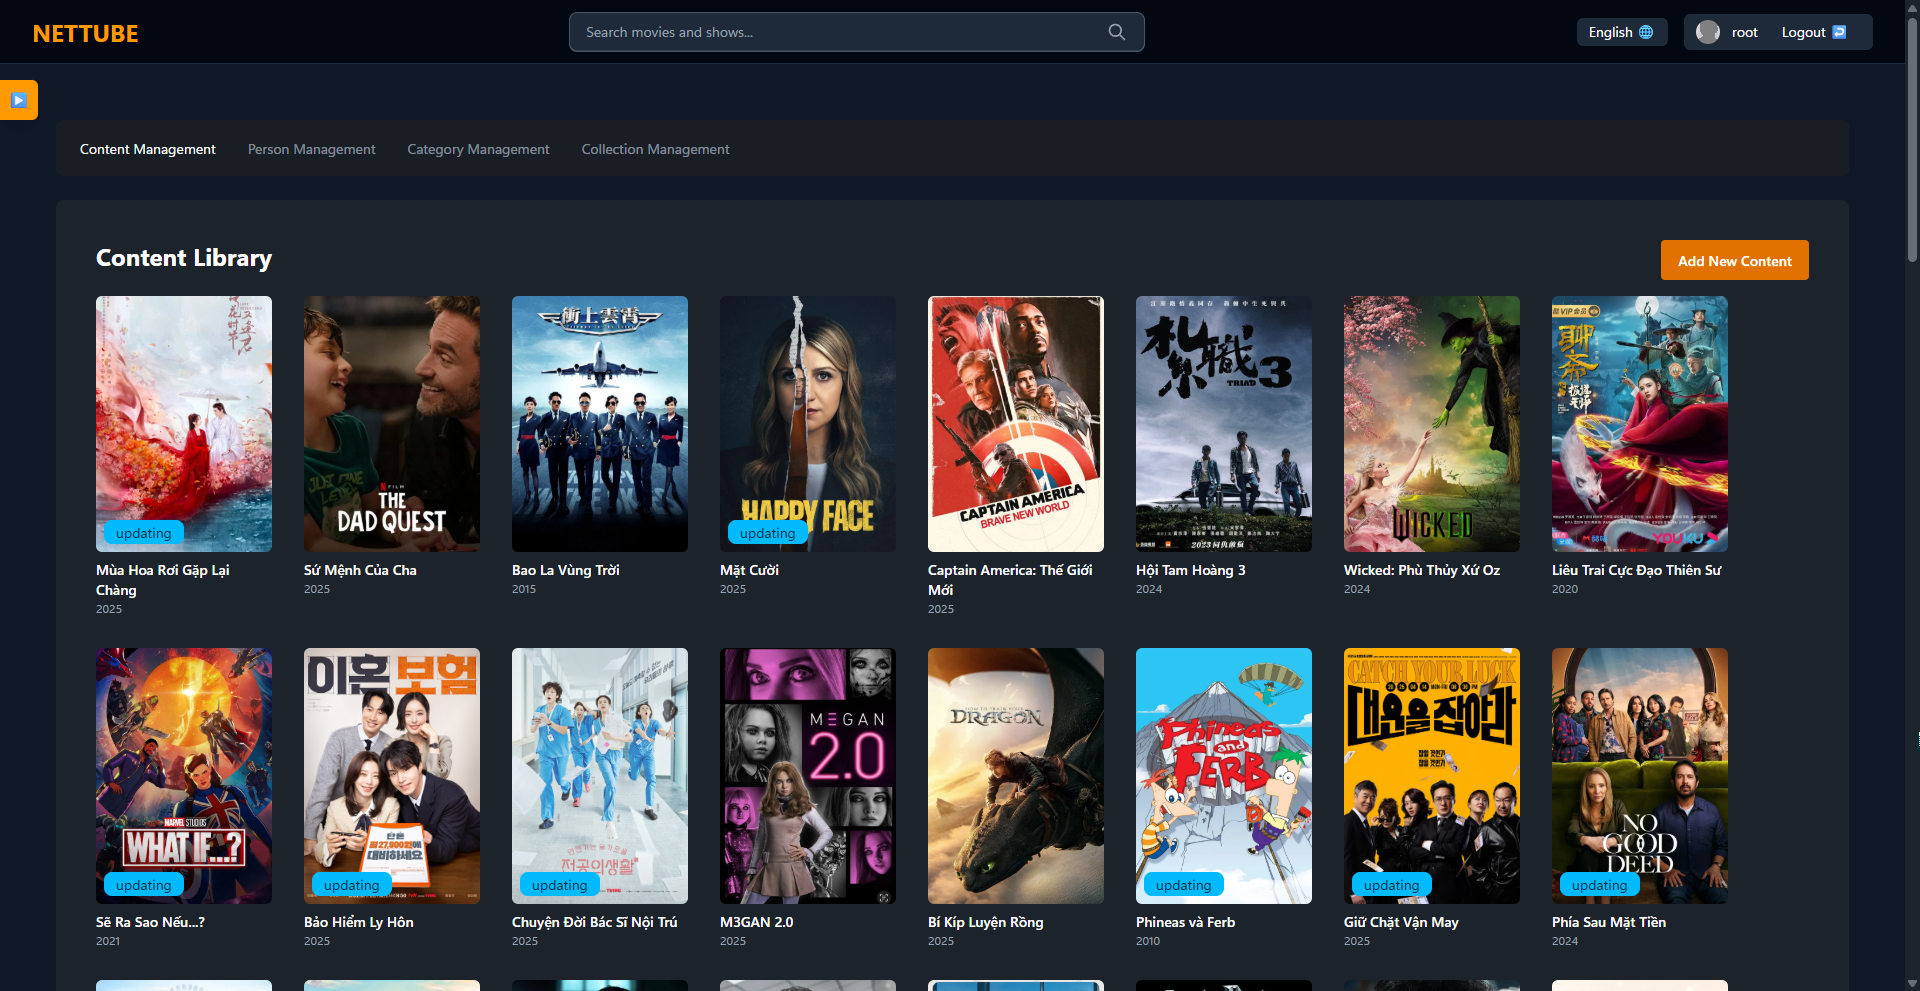Click the globe language icon
The image size is (1920, 991).
1646,32
